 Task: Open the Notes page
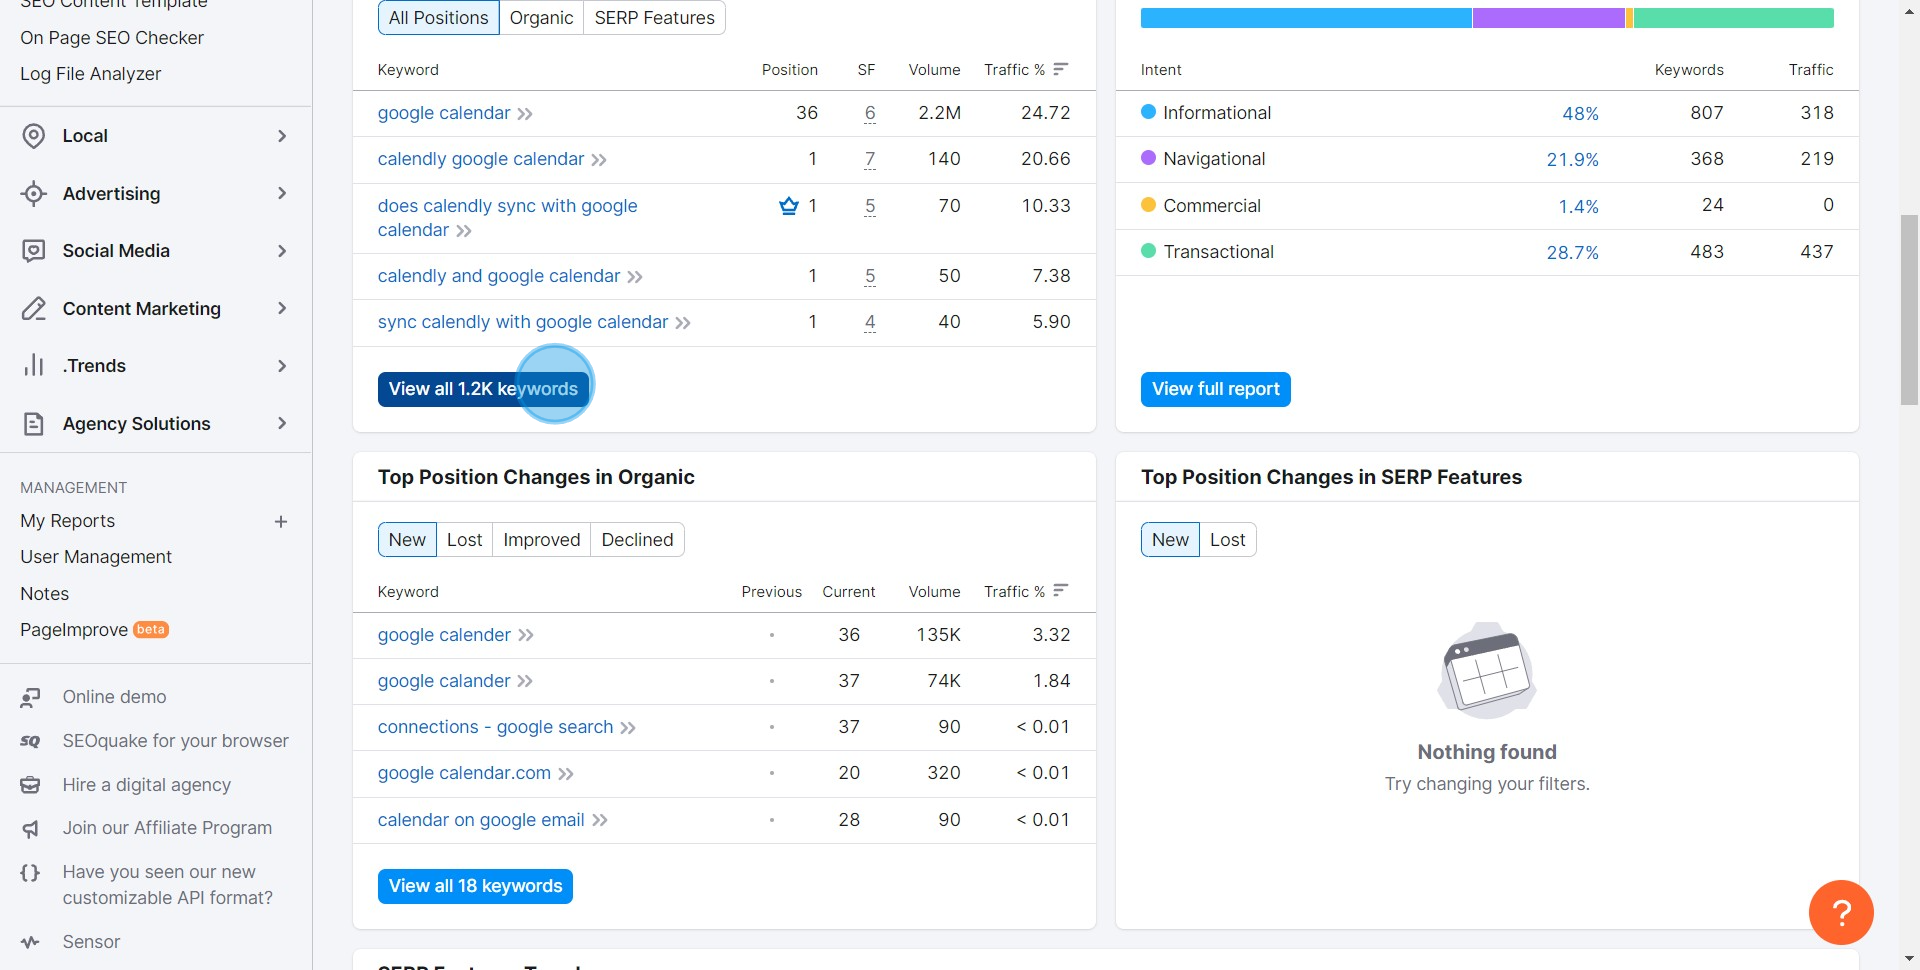(x=45, y=594)
